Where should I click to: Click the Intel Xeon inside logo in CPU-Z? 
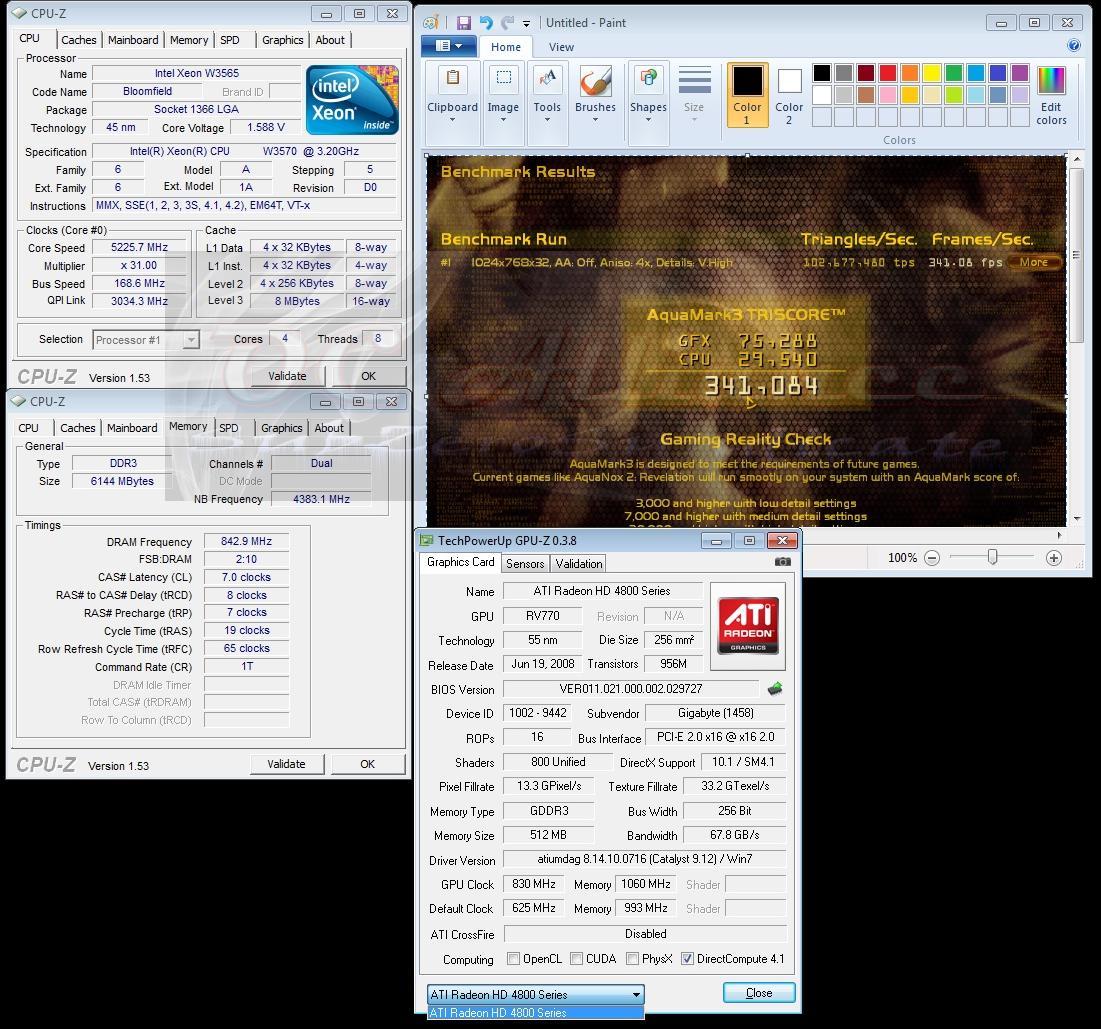pyautogui.click(x=352, y=100)
